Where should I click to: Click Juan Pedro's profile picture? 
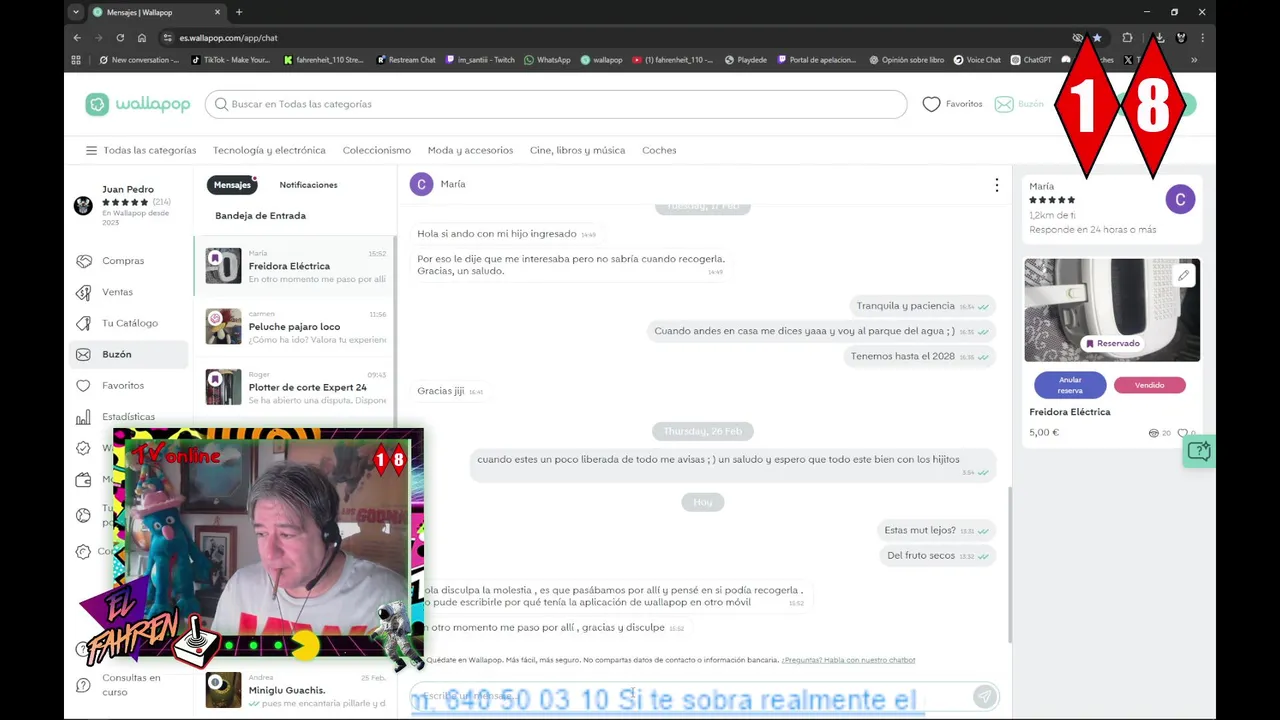pos(83,206)
